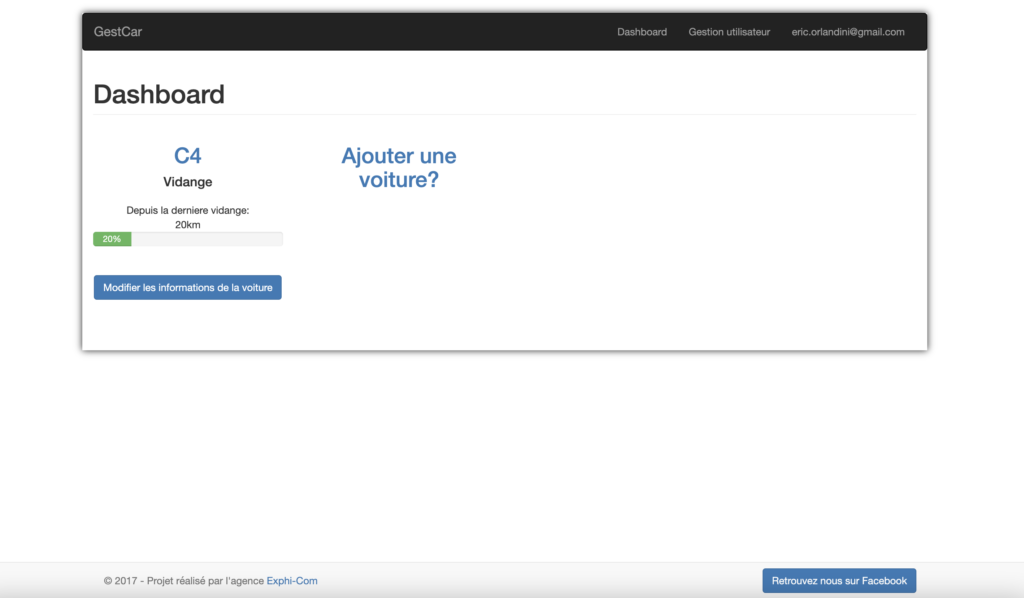Select the Vidange label under C4

tap(187, 181)
